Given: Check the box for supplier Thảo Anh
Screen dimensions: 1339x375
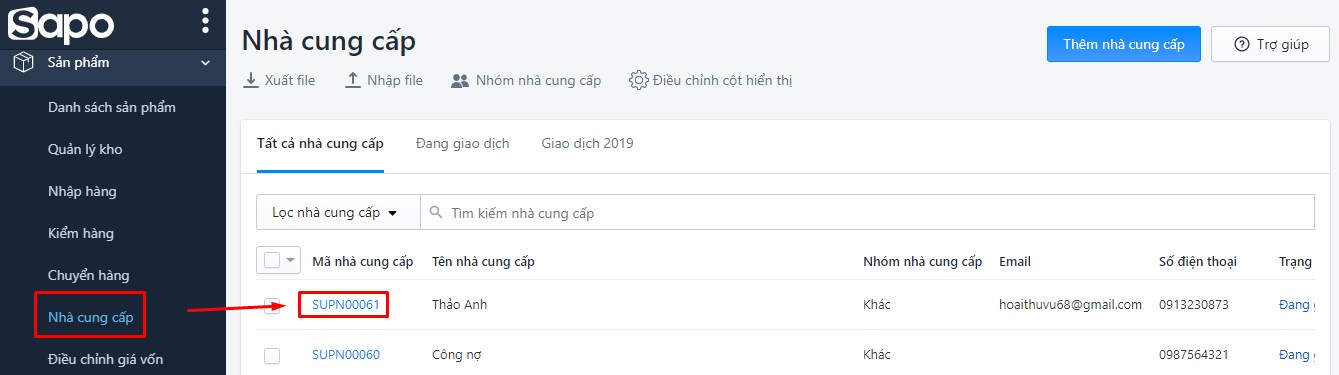Looking at the screenshot, I should 272,305.
